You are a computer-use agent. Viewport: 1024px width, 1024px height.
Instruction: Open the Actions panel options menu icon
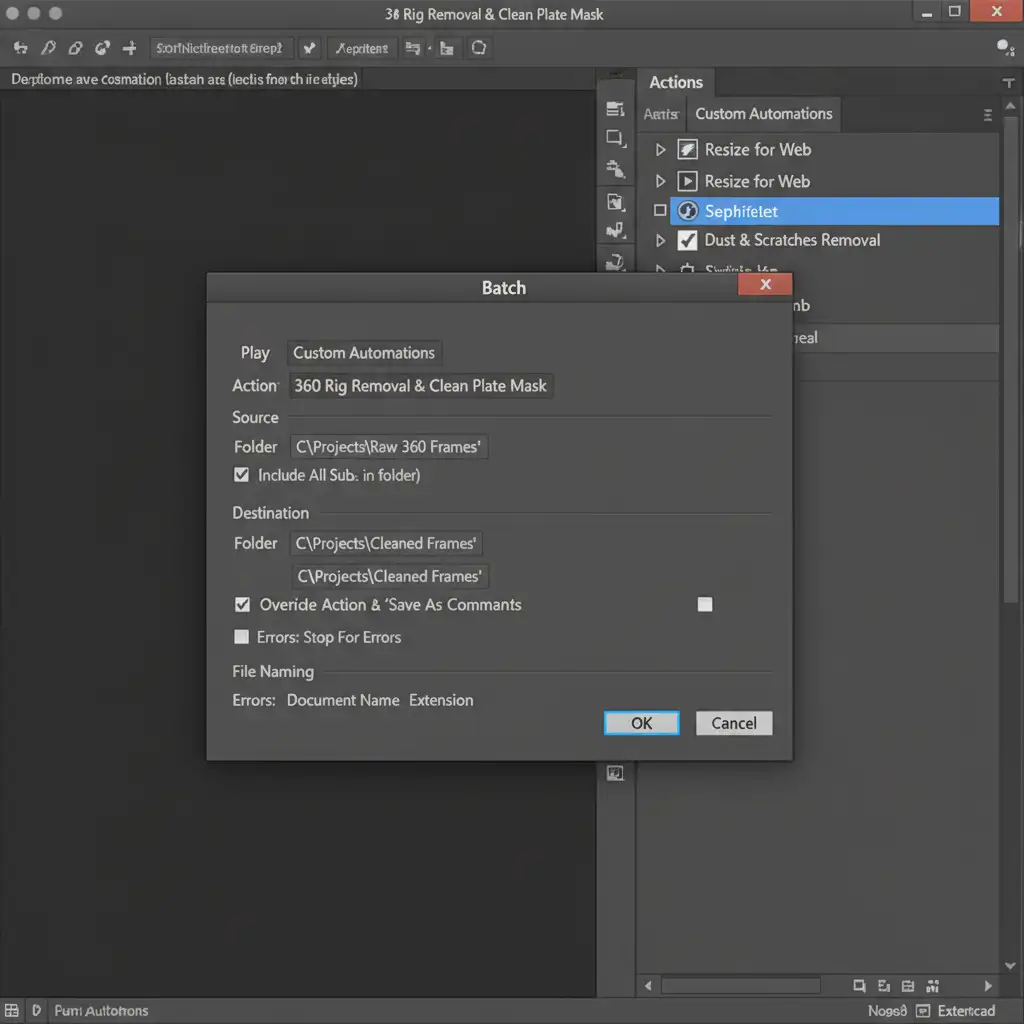[988, 115]
